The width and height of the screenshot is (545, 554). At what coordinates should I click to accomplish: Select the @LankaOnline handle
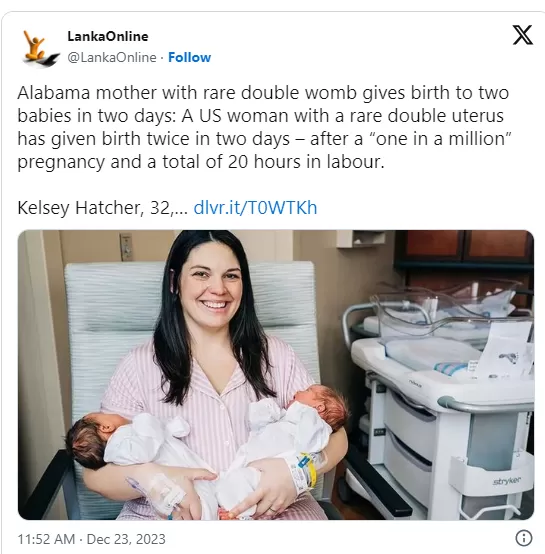click(x=112, y=57)
